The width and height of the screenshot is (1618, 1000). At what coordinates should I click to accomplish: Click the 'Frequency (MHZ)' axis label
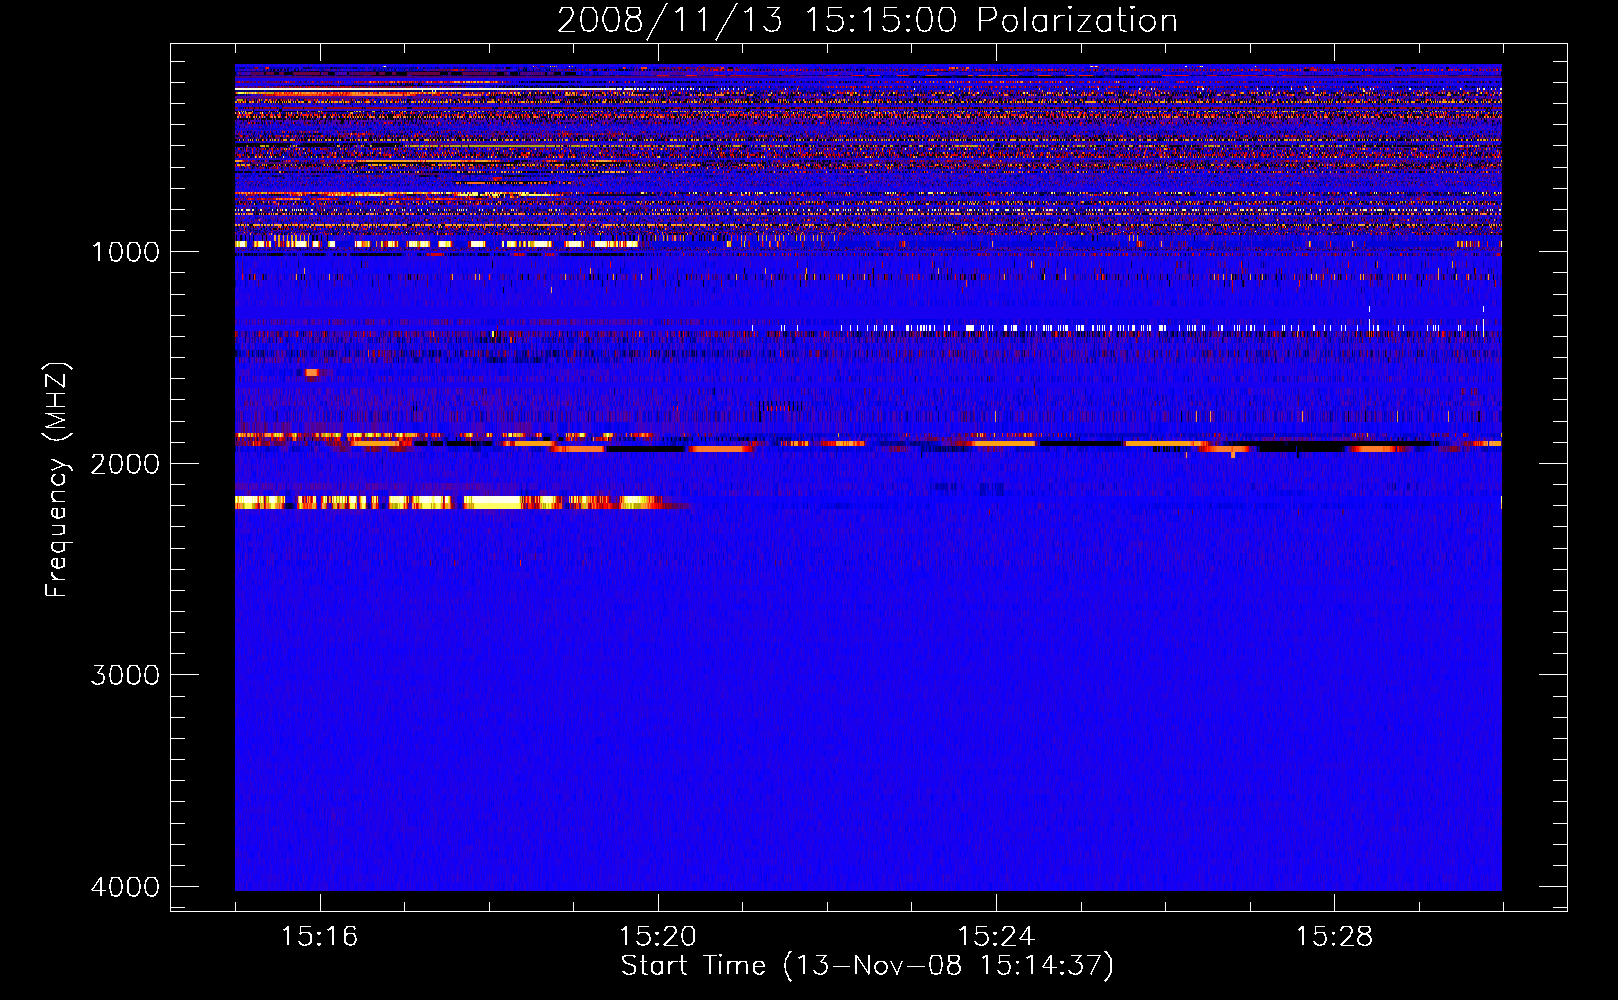point(57,480)
